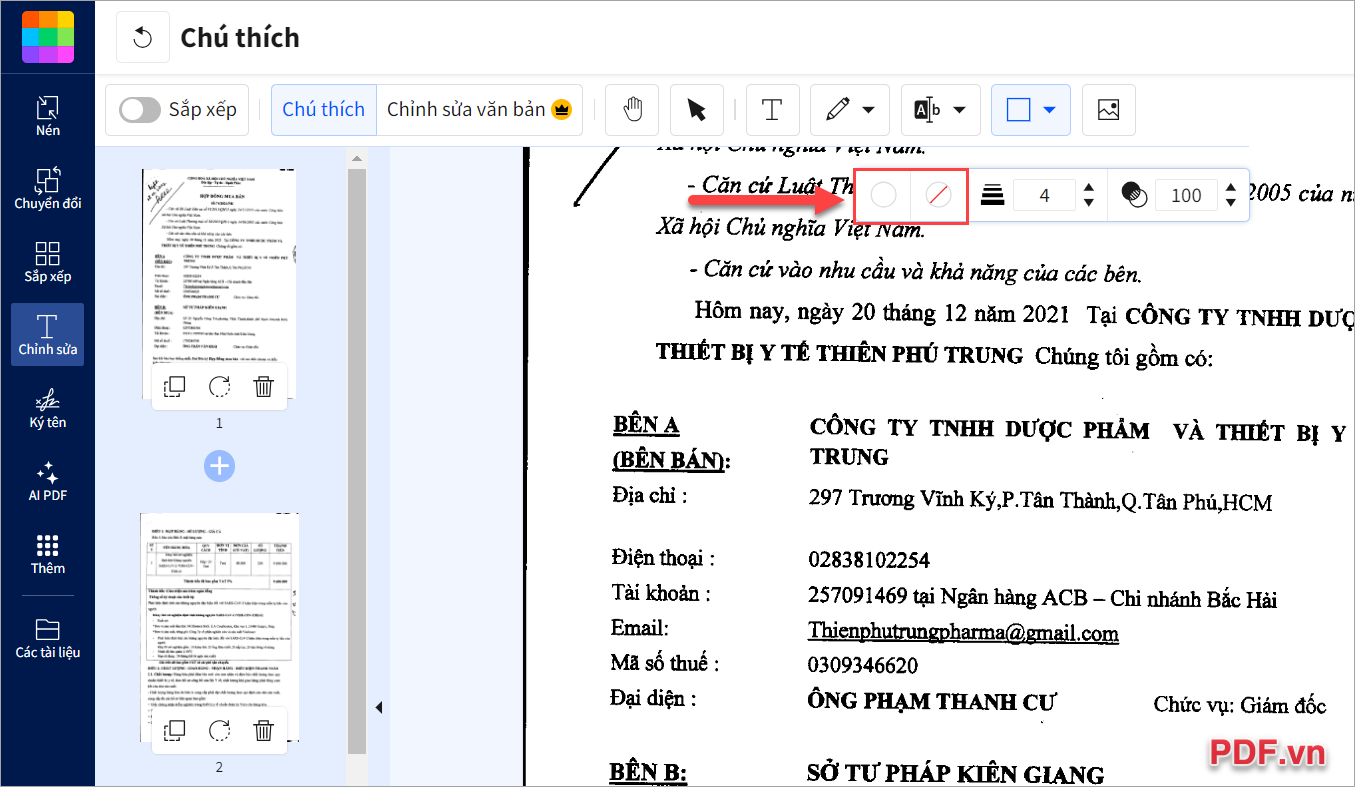Screen dimensions: 1355x787
Task: Click the phone number 02838102254
Action: tap(869, 560)
